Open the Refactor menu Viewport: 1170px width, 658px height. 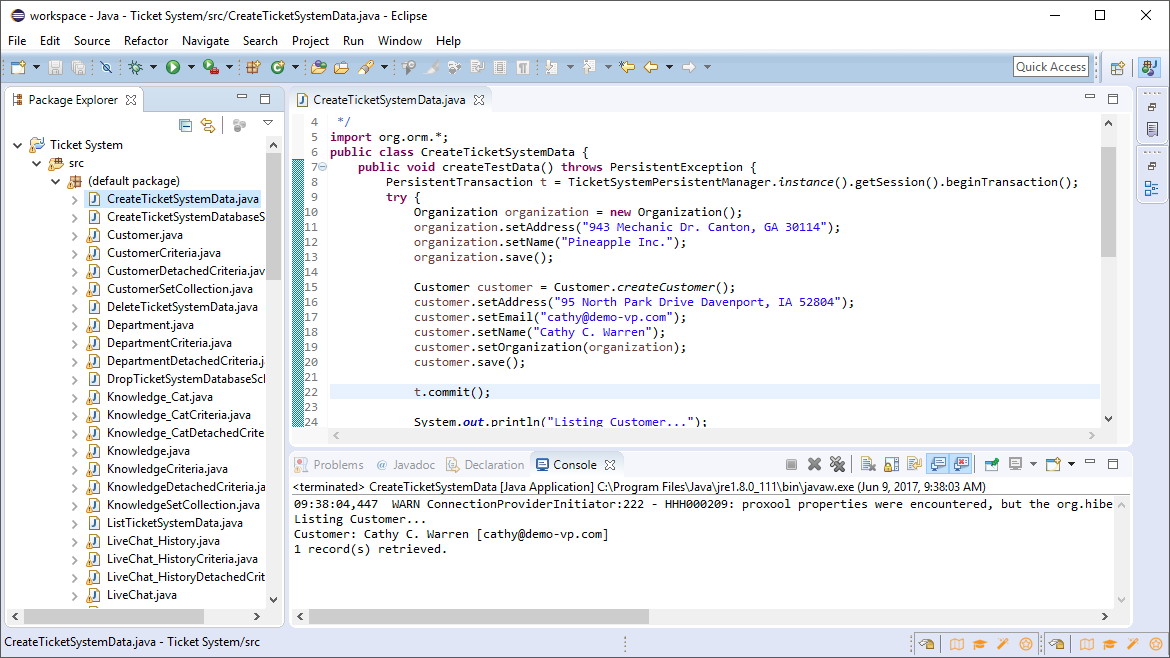point(146,41)
